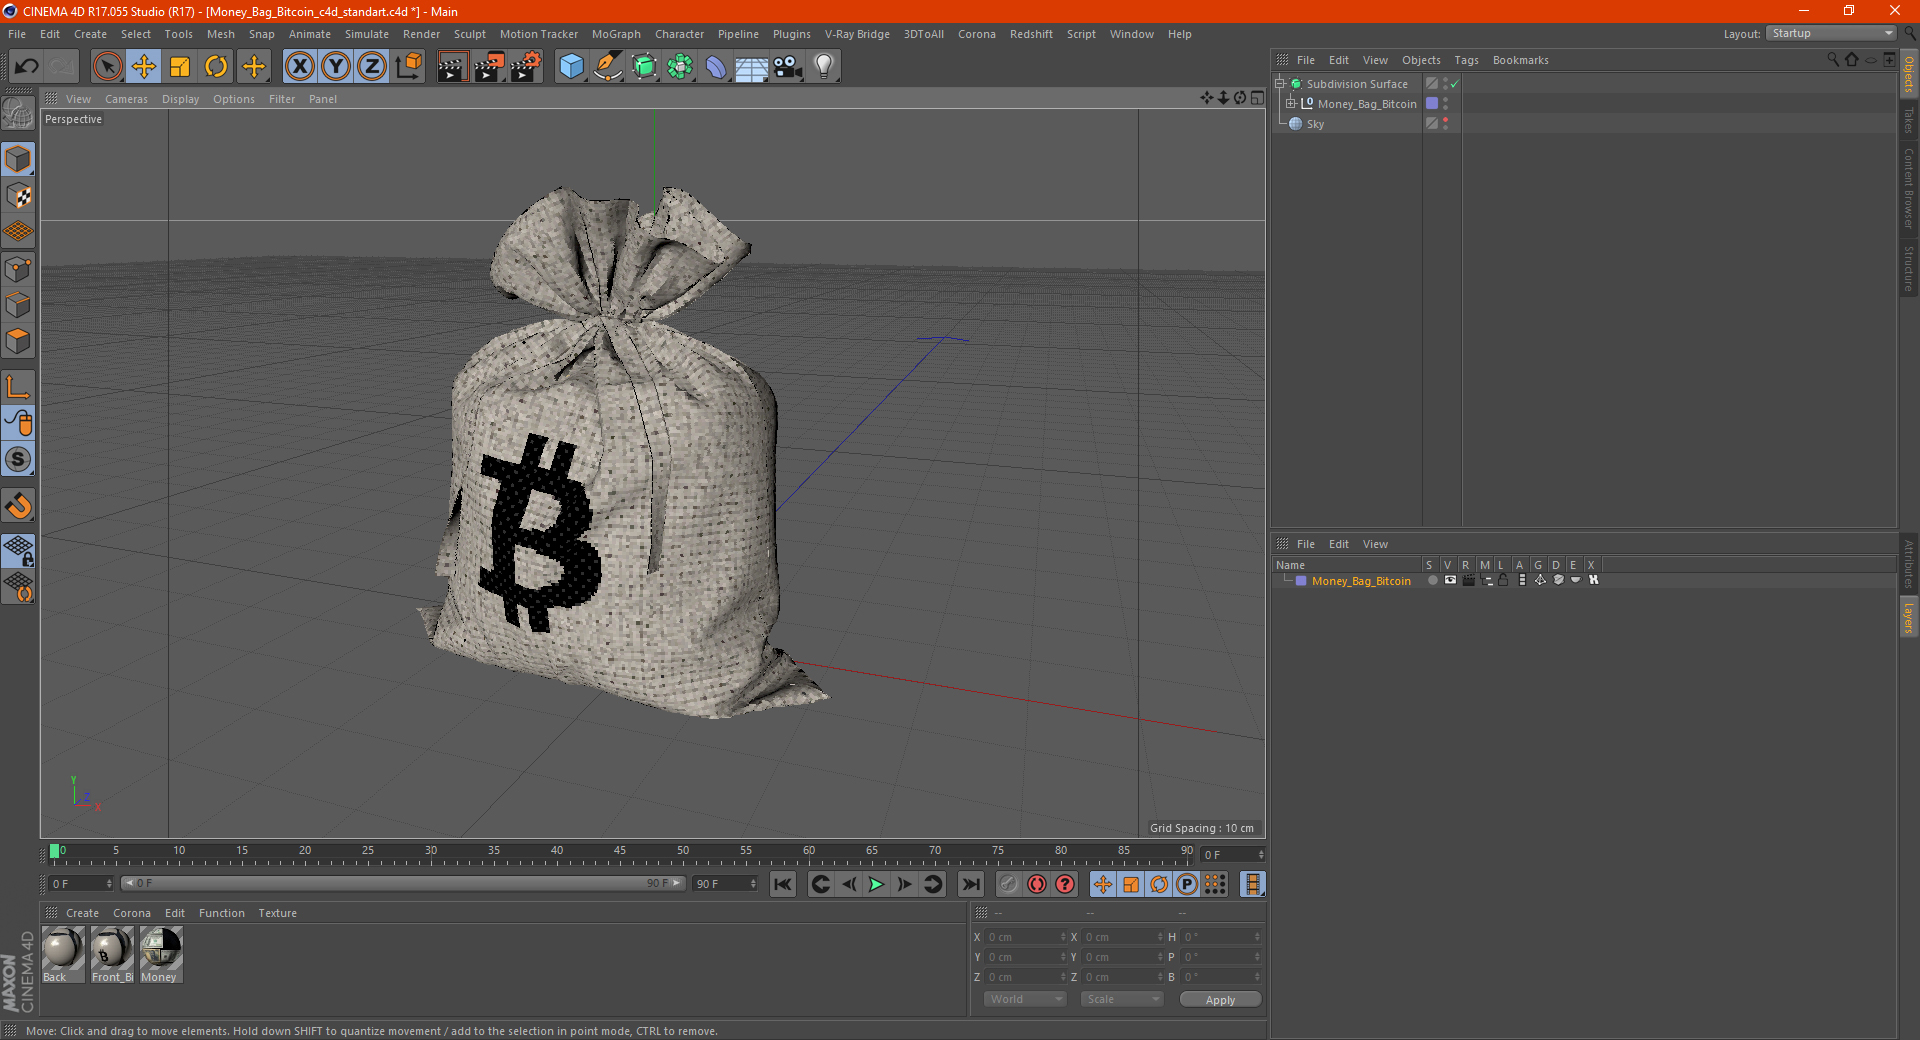The height and width of the screenshot is (1040, 1920).
Task: Select the Money material thumbnail
Action: click(x=160, y=955)
